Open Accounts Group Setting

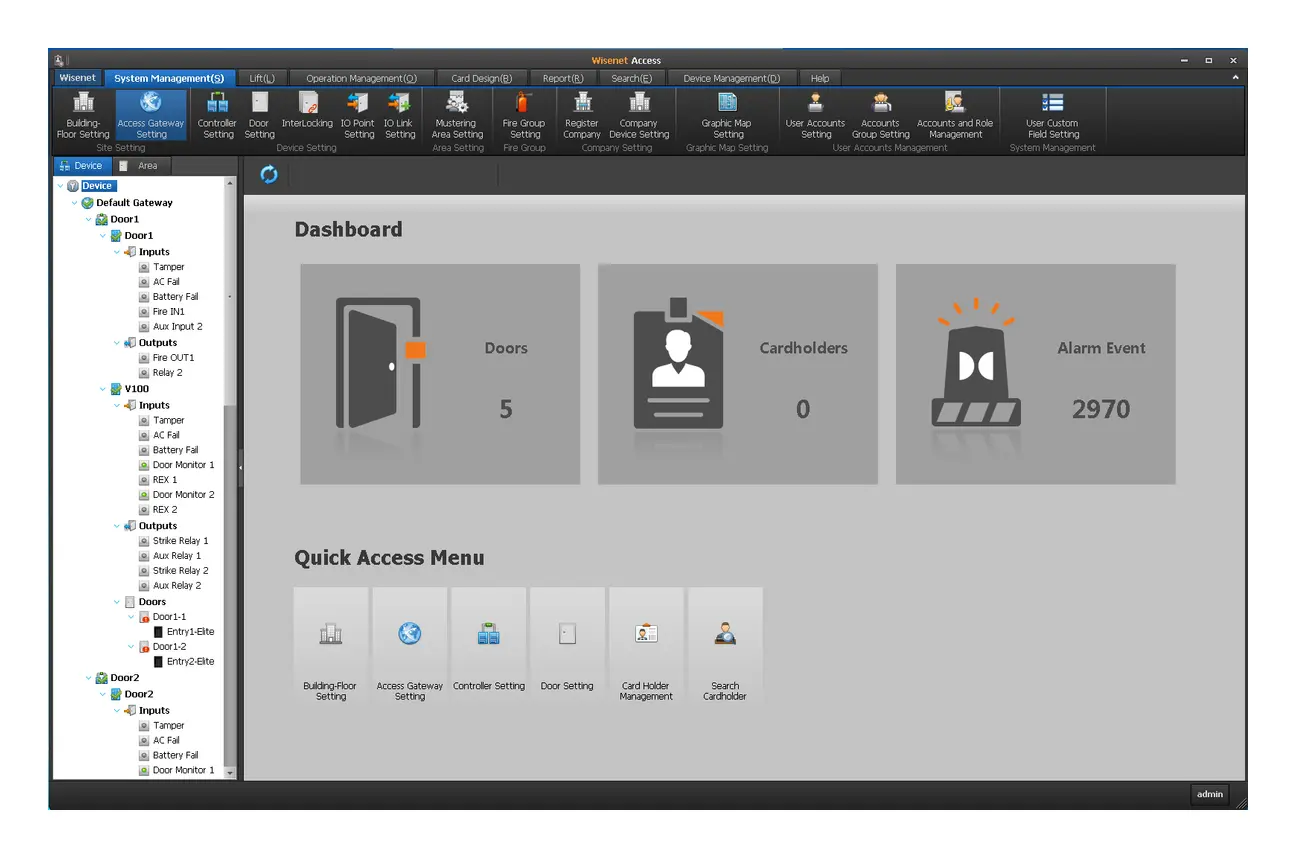point(881,116)
